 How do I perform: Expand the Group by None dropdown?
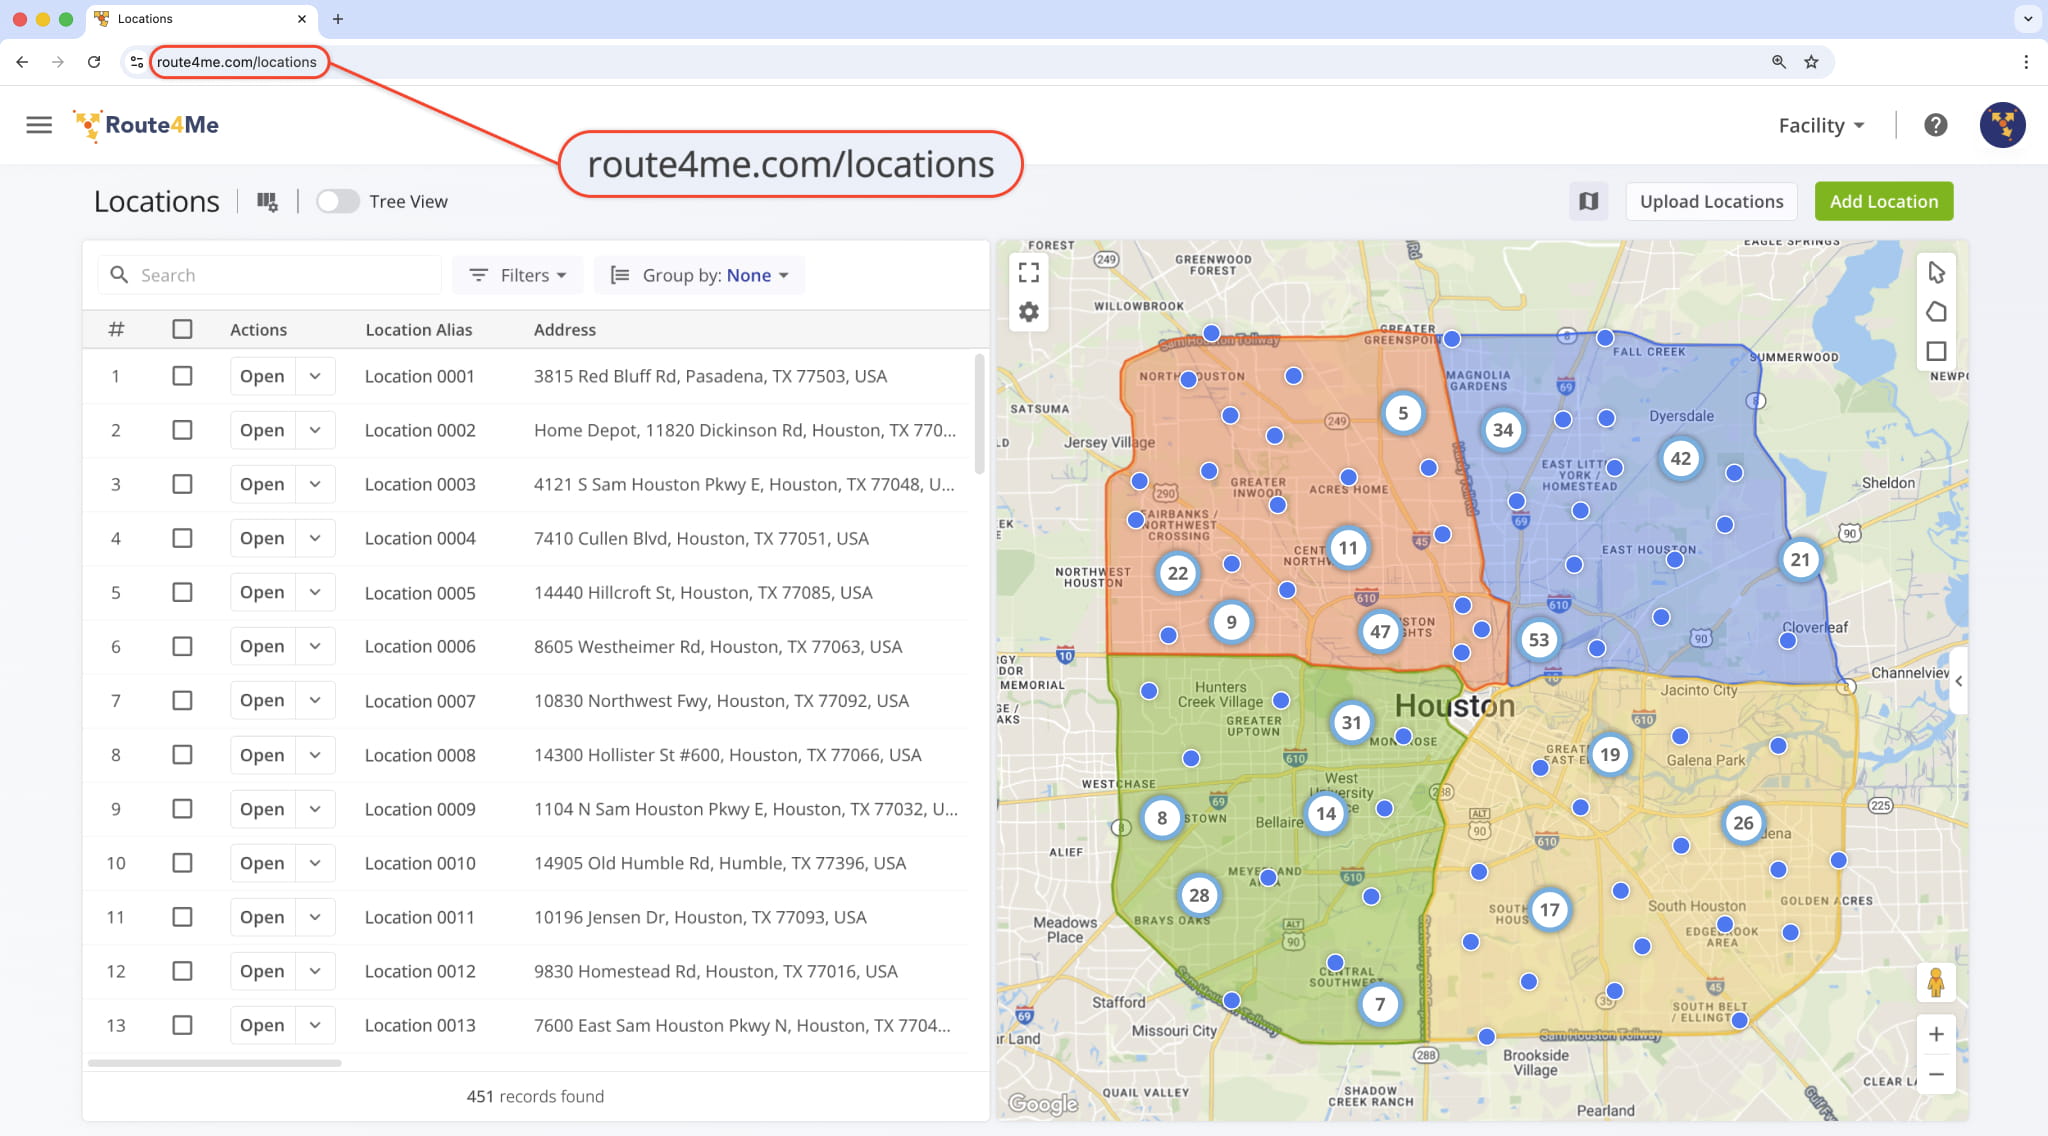pos(700,275)
